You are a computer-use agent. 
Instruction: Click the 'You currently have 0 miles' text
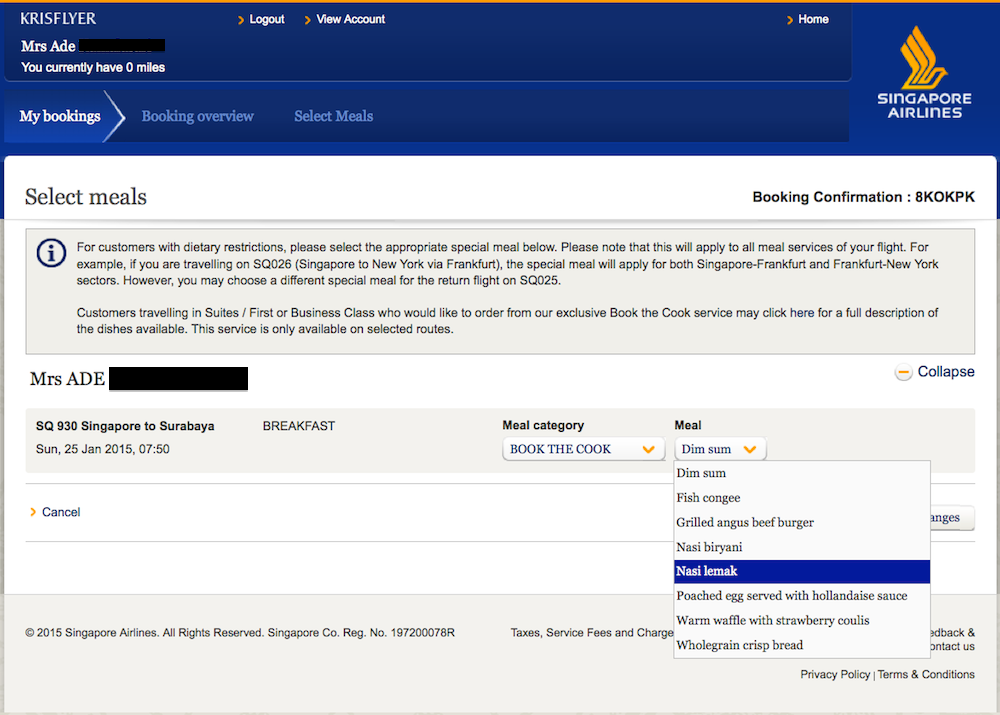93,68
